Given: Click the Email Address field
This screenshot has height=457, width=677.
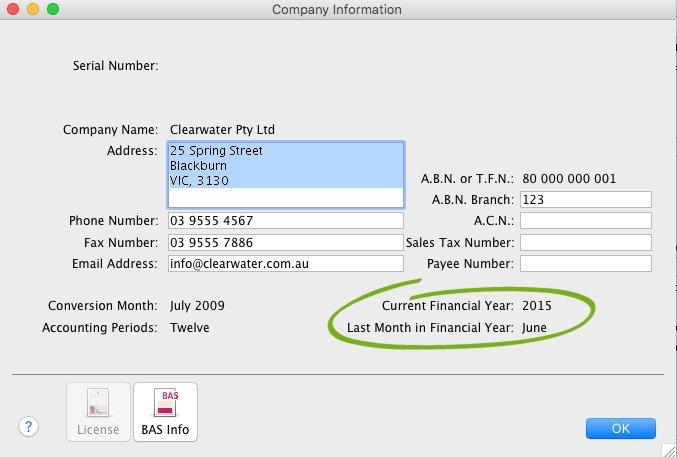Looking at the screenshot, I should click(285, 264).
